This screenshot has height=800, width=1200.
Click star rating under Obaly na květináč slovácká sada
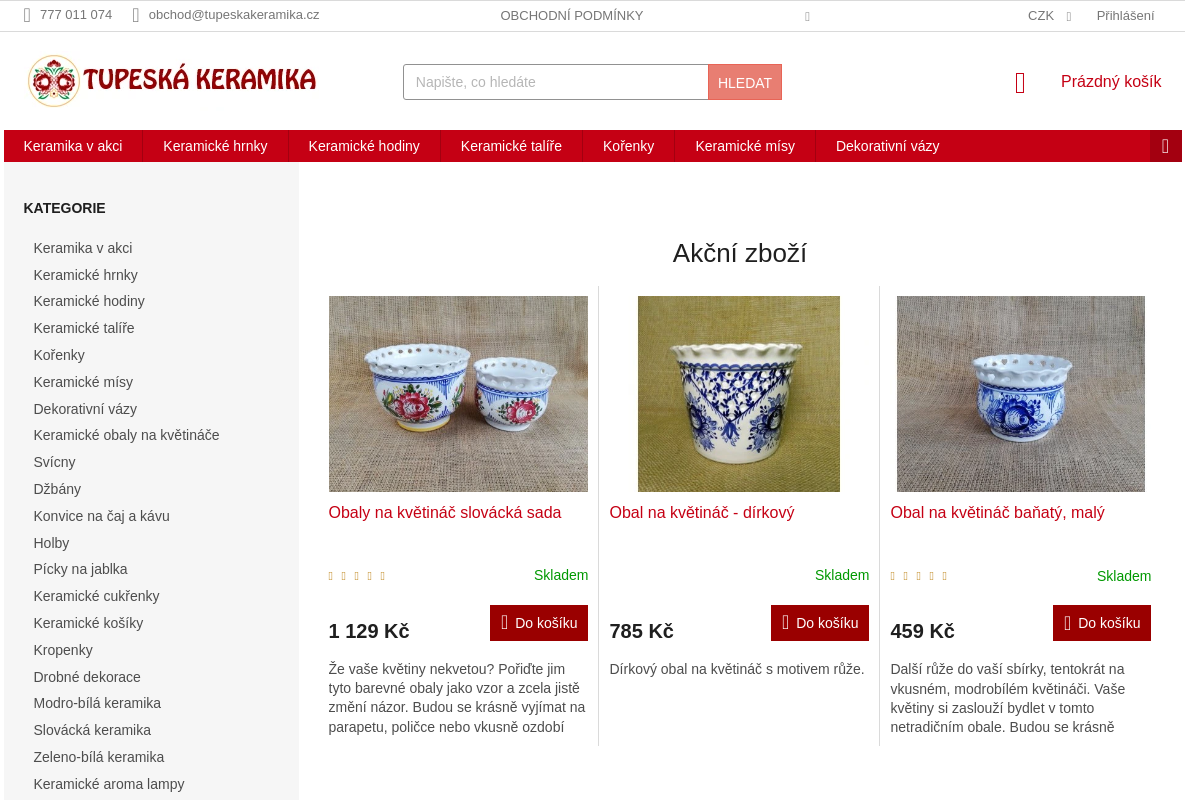pos(357,576)
